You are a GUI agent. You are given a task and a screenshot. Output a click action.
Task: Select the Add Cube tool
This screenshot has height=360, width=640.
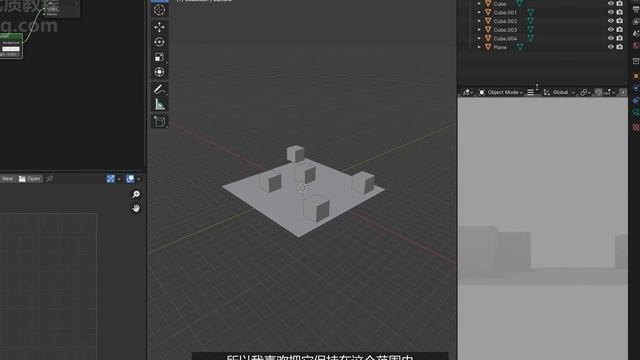(x=160, y=122)
